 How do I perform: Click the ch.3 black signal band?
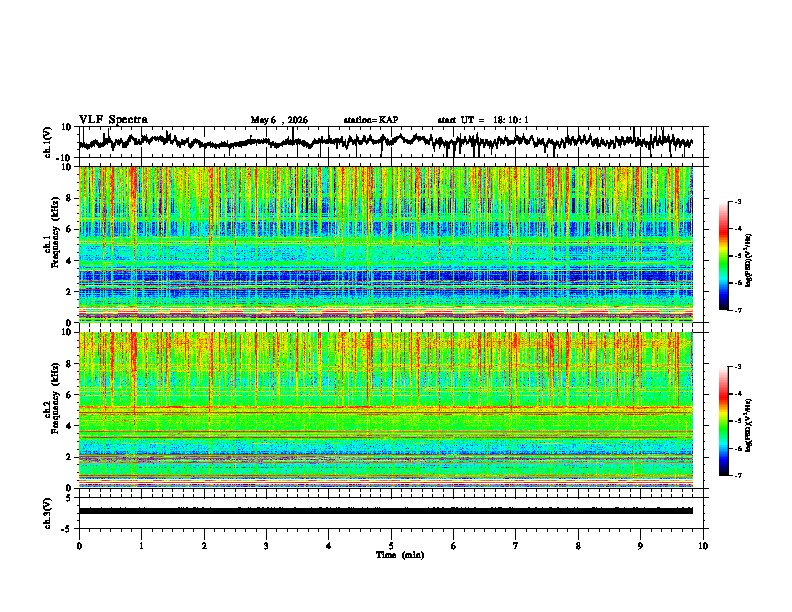pyautogui.click(x=386, y=511)
